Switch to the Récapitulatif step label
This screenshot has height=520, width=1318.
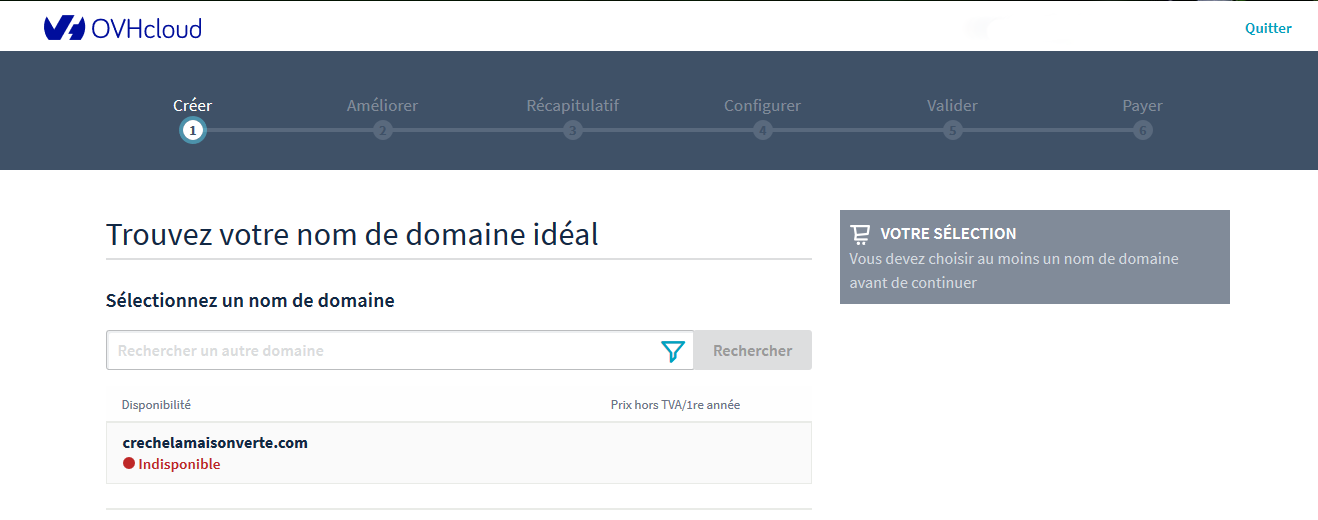pyautogui.click(x=572, y=105)
